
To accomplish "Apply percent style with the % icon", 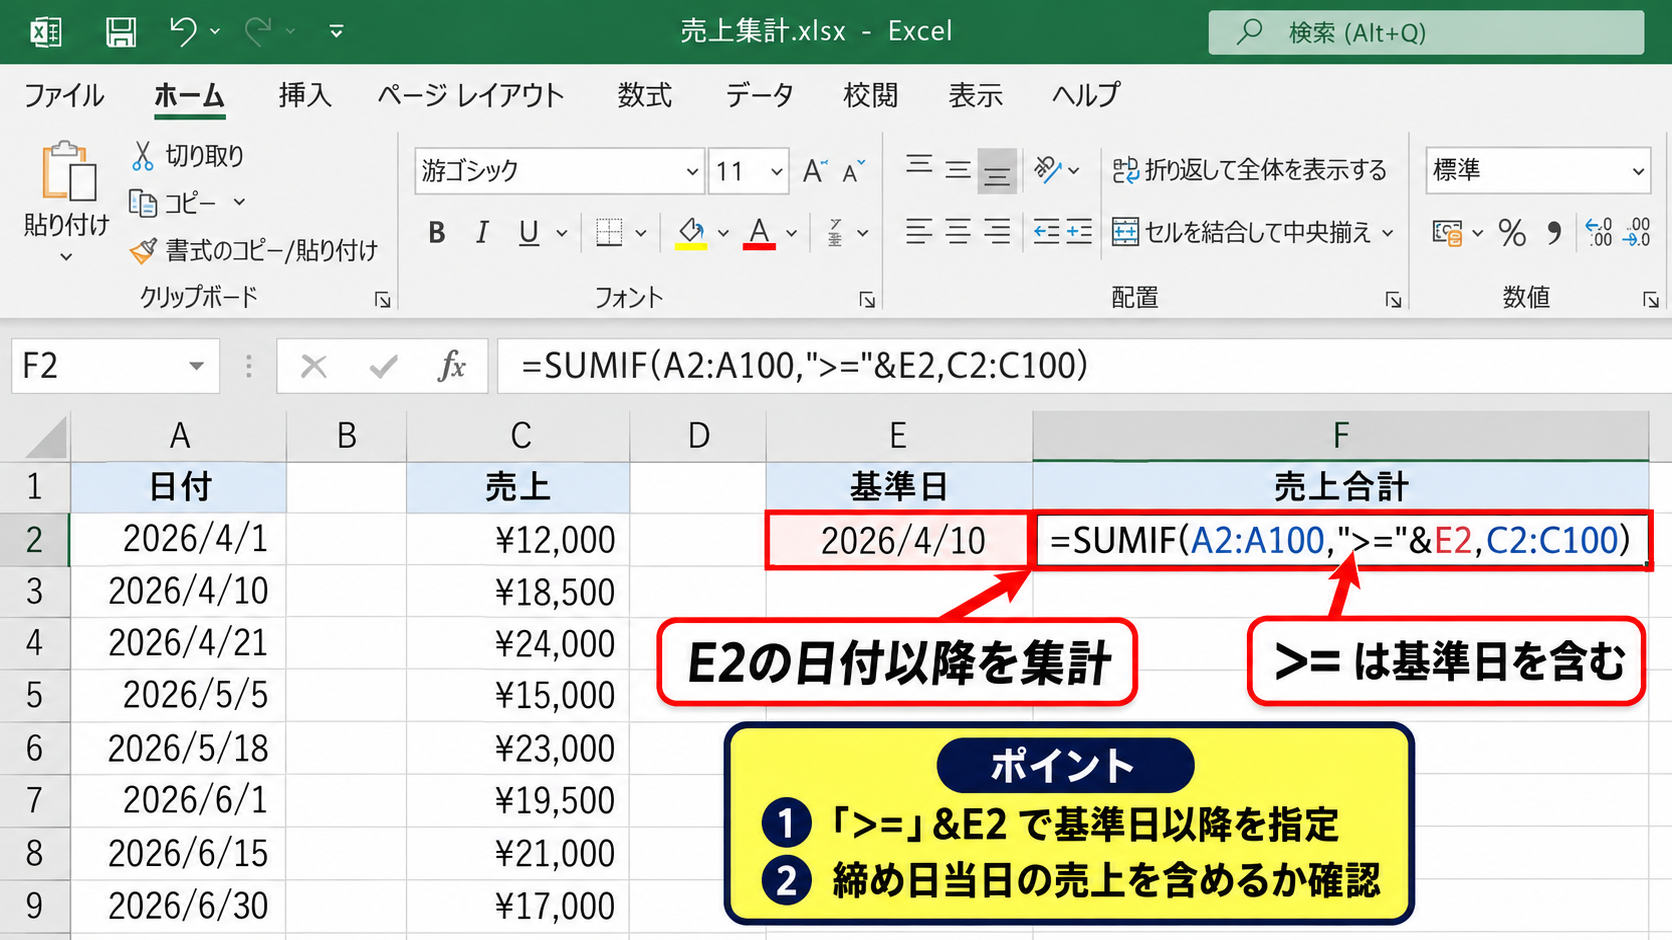I will [x=1512, y=233].
